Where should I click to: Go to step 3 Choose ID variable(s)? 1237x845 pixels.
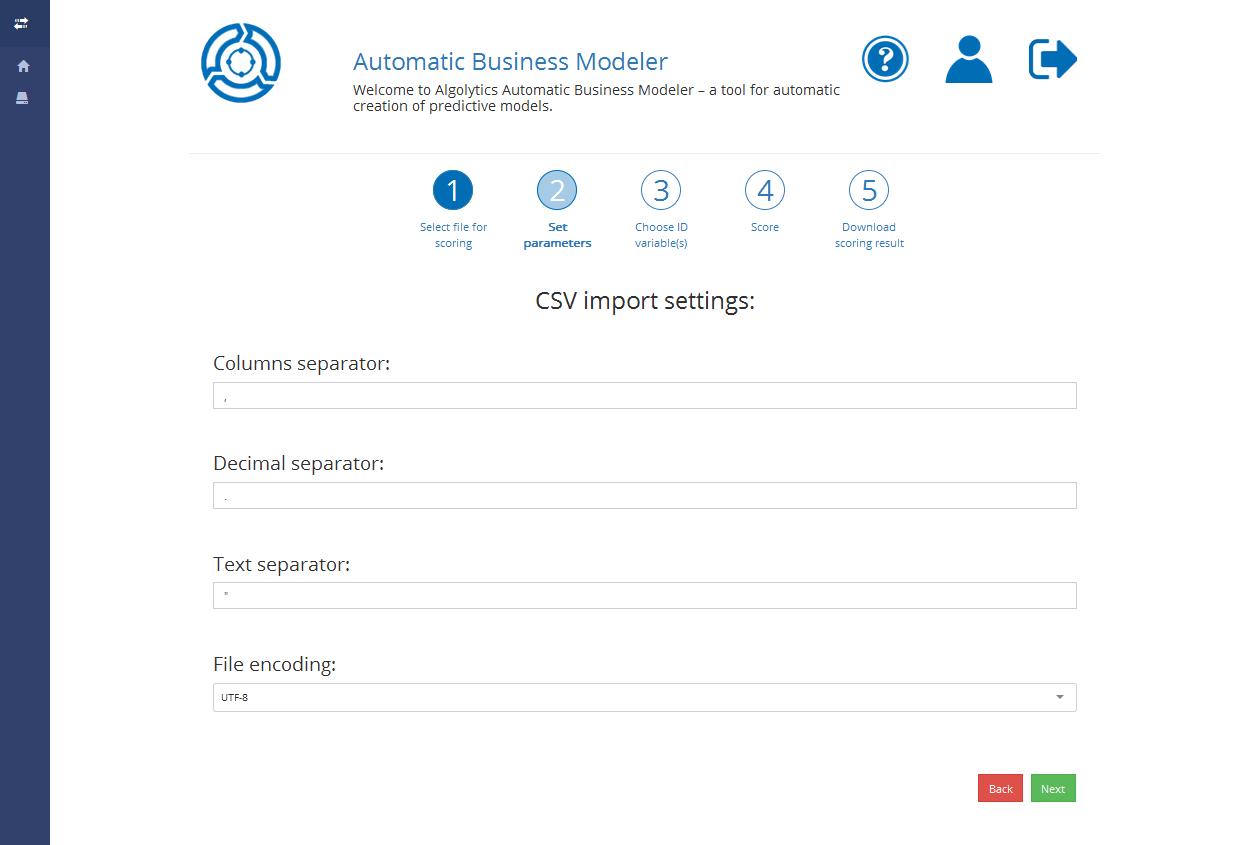[661, 190]
